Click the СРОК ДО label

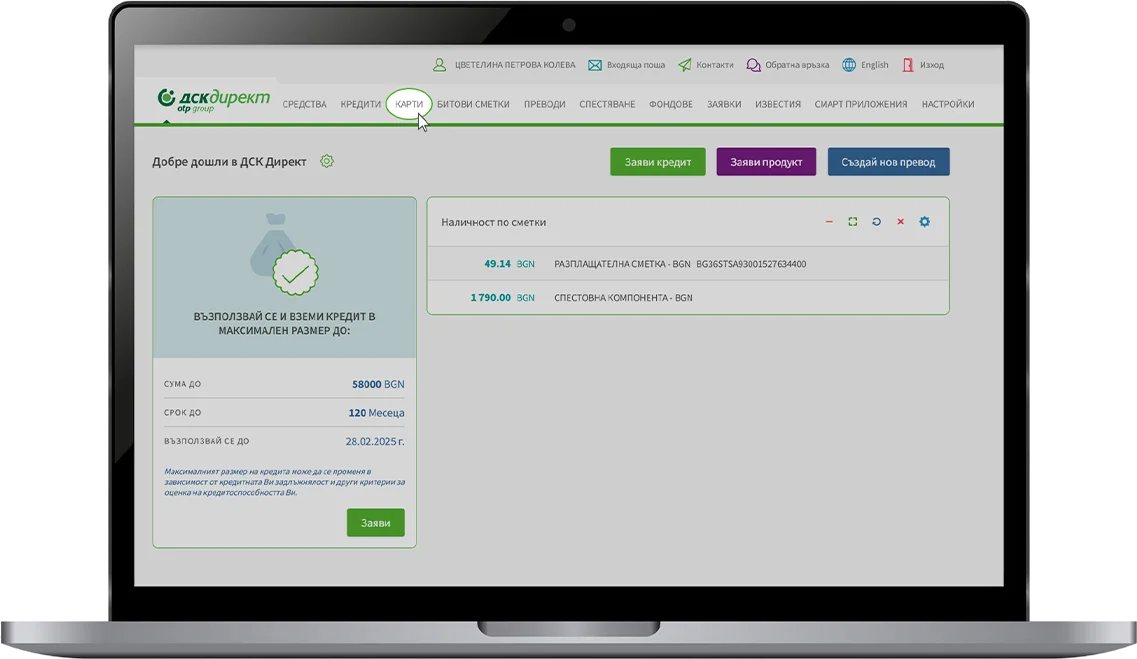[x=183, y=413]
